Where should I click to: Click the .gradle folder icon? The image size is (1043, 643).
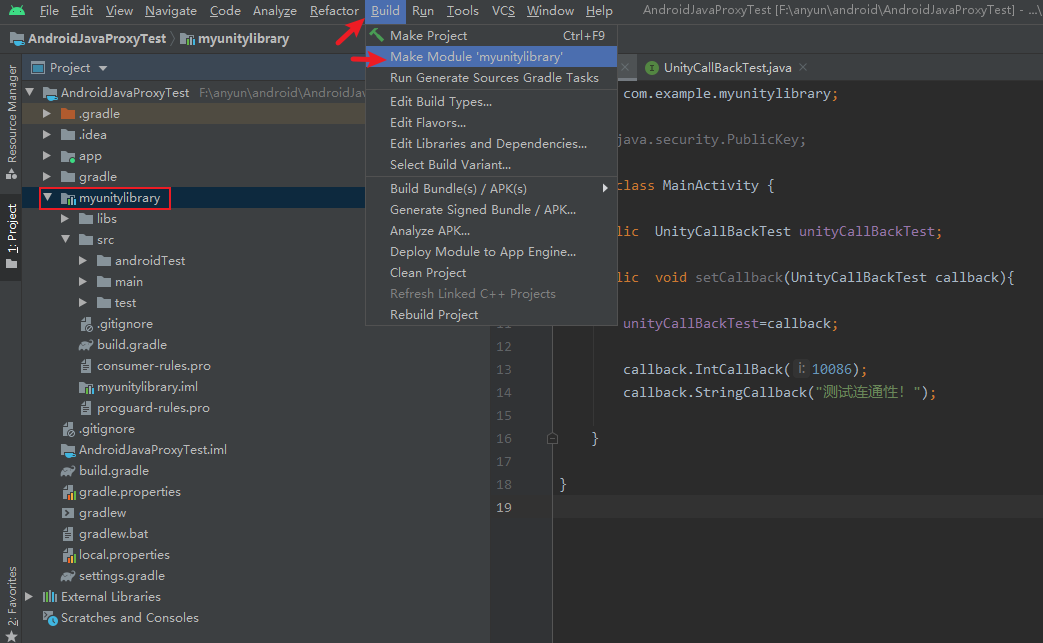68,114
